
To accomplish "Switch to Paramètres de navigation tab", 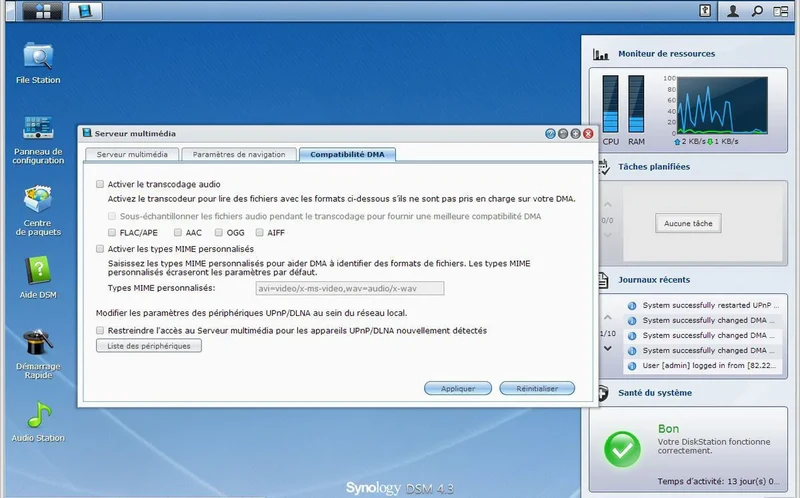I will tap(239, 155).
